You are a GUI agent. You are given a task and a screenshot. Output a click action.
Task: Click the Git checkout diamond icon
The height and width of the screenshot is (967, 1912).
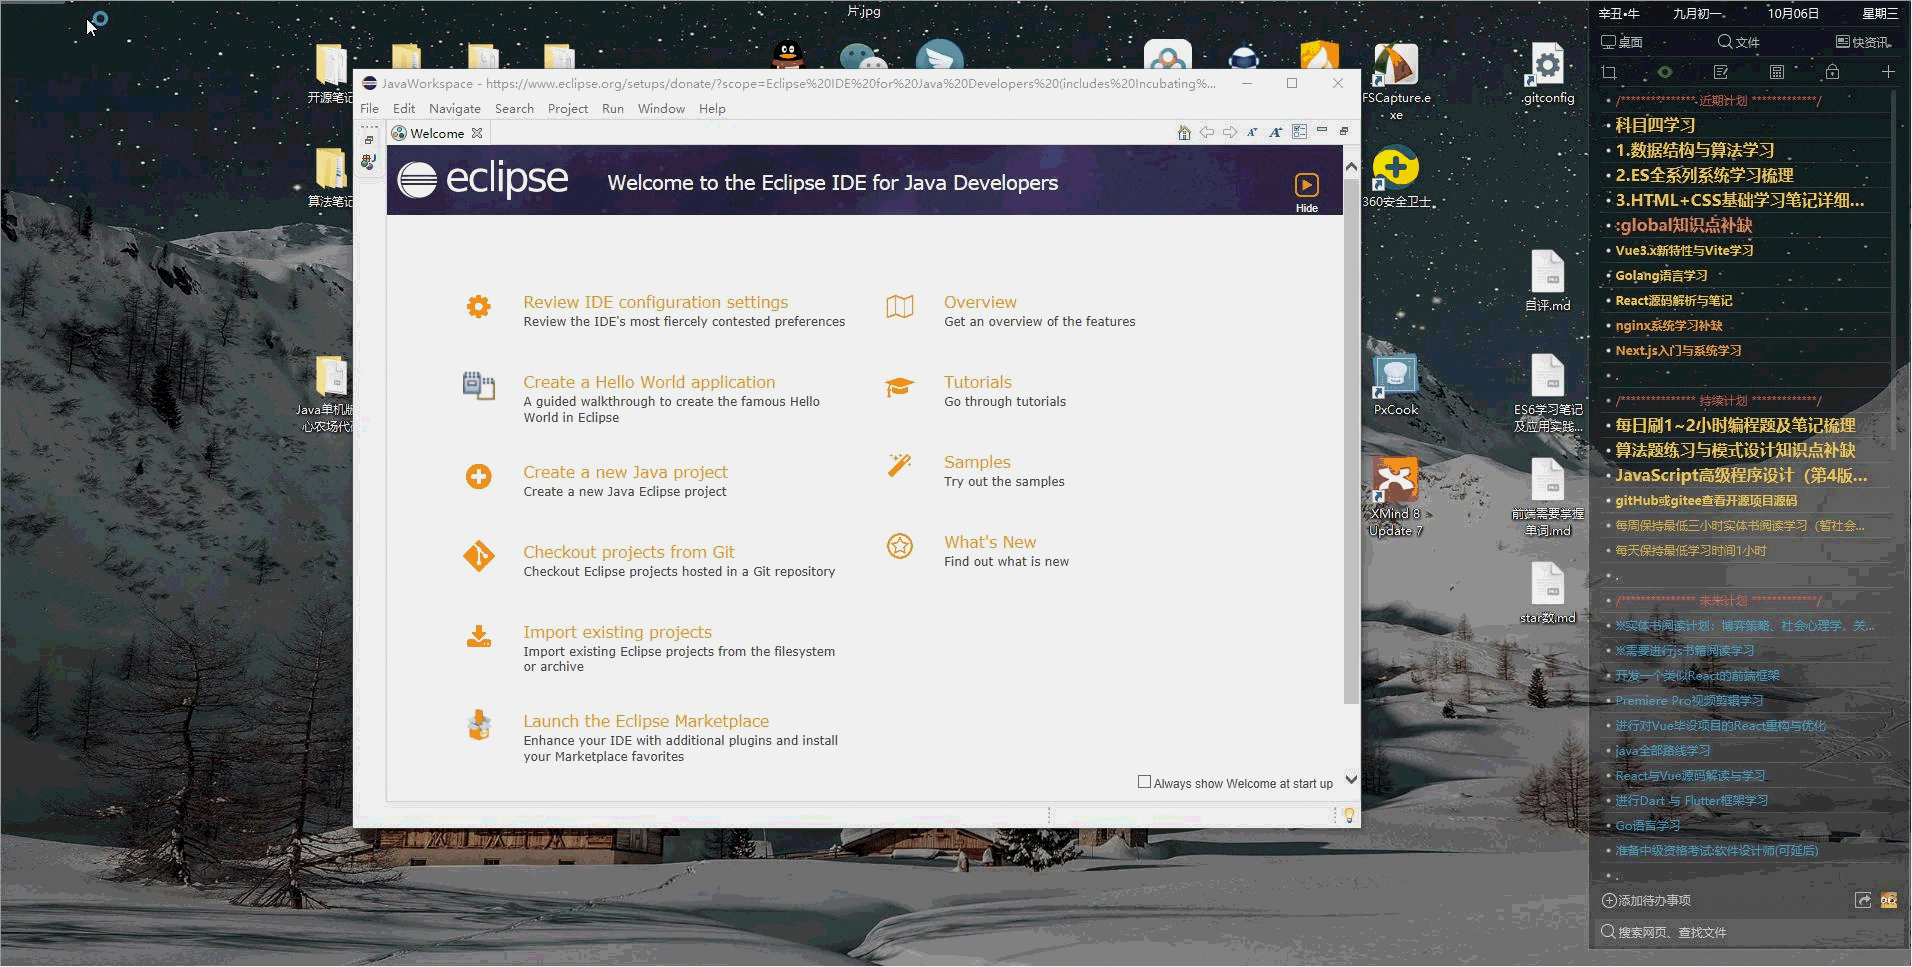coord(479,556)
